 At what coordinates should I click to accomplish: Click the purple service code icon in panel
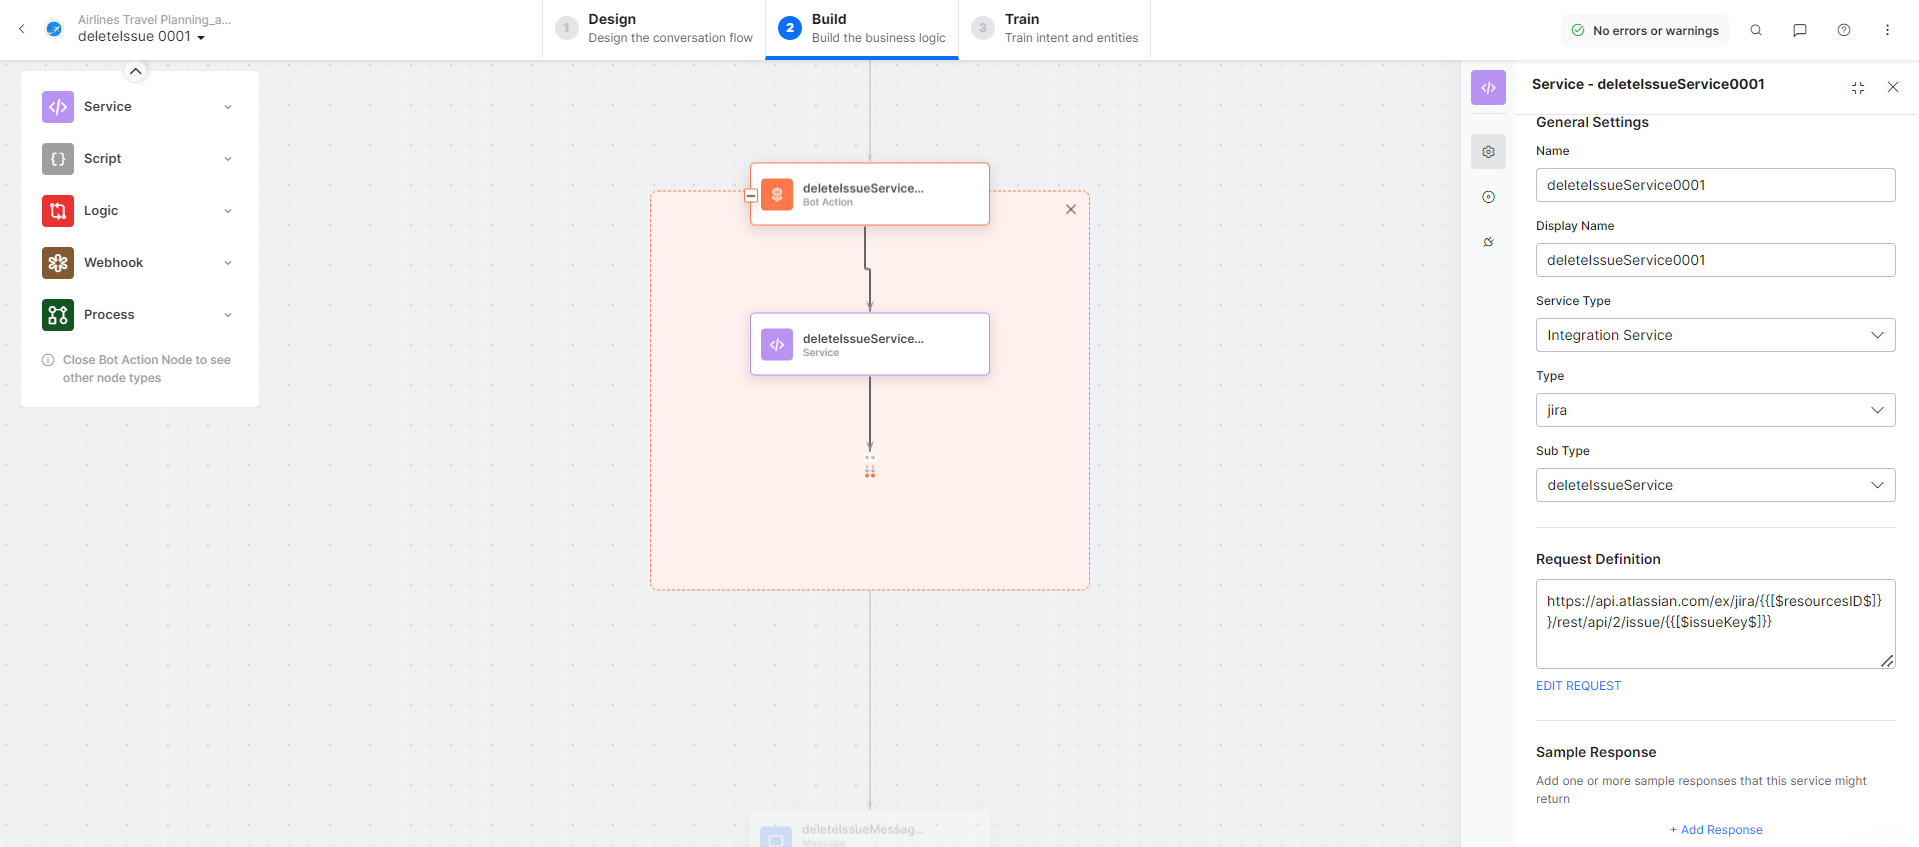[1488, 88]
